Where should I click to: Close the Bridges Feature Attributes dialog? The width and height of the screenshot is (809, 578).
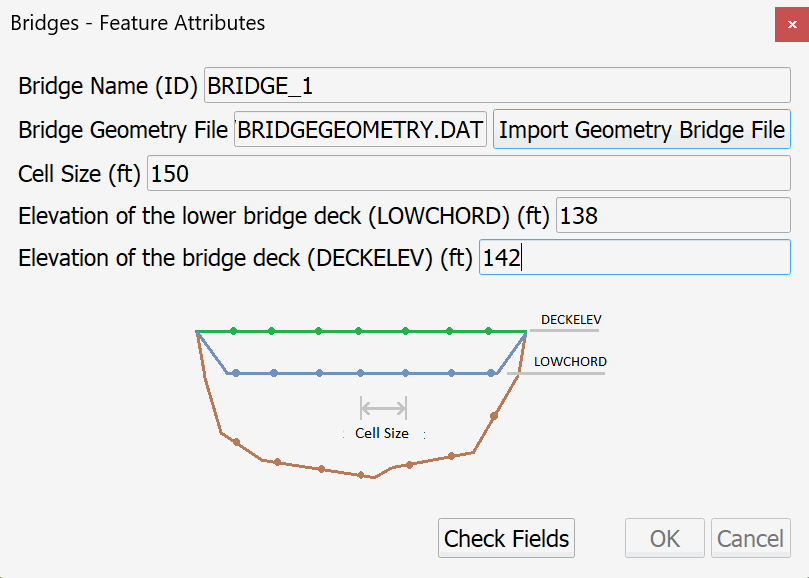tap(791, 23)
